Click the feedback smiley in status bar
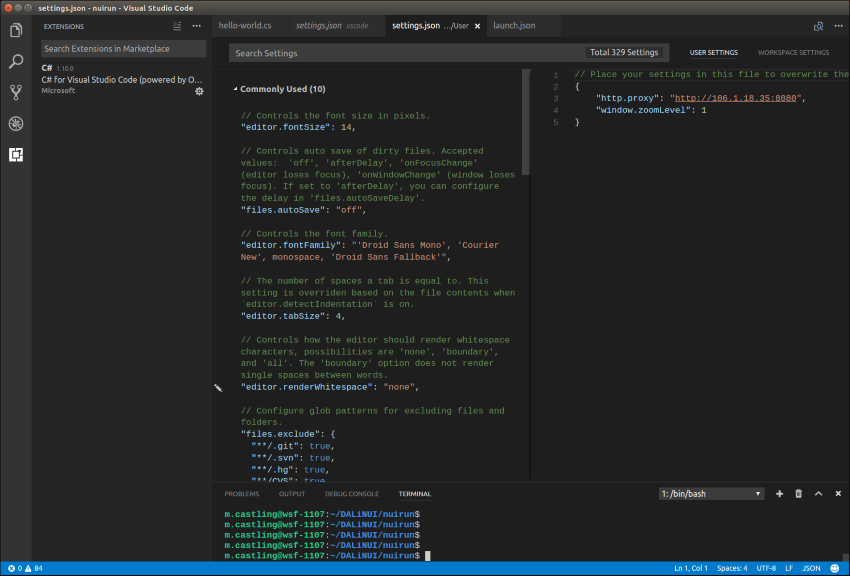This screenshot has width=850, height=576. 837,568
